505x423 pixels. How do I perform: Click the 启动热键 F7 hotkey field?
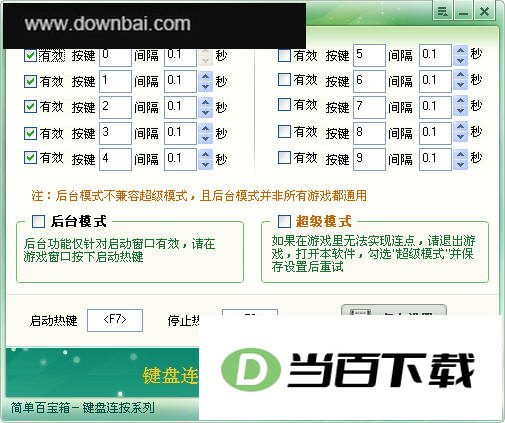pos(115,320)
